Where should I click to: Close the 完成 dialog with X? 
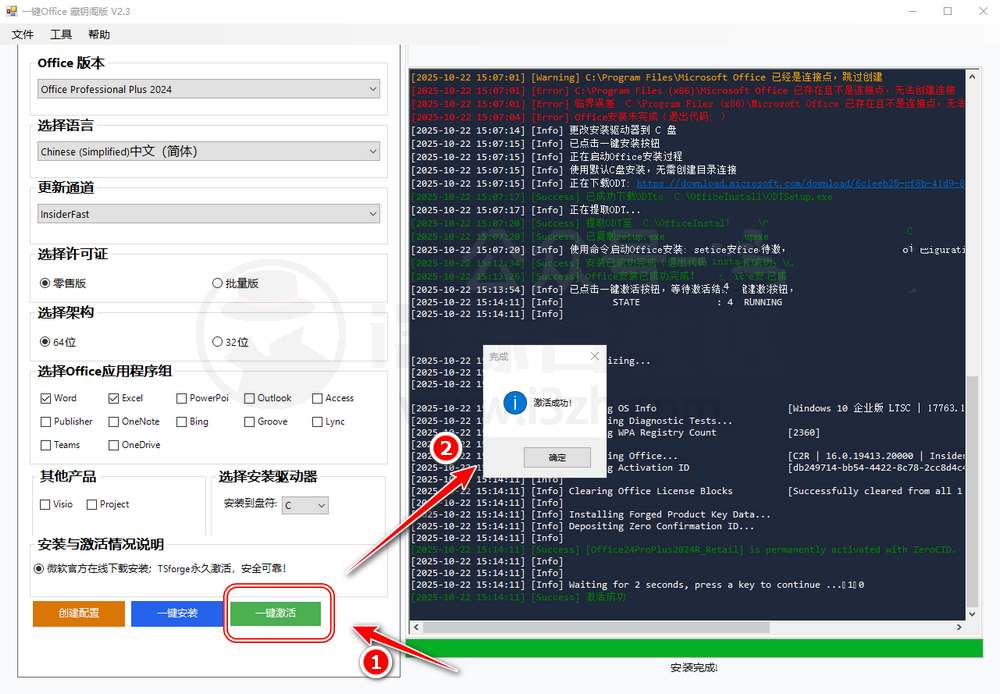[x=595, y=356]
